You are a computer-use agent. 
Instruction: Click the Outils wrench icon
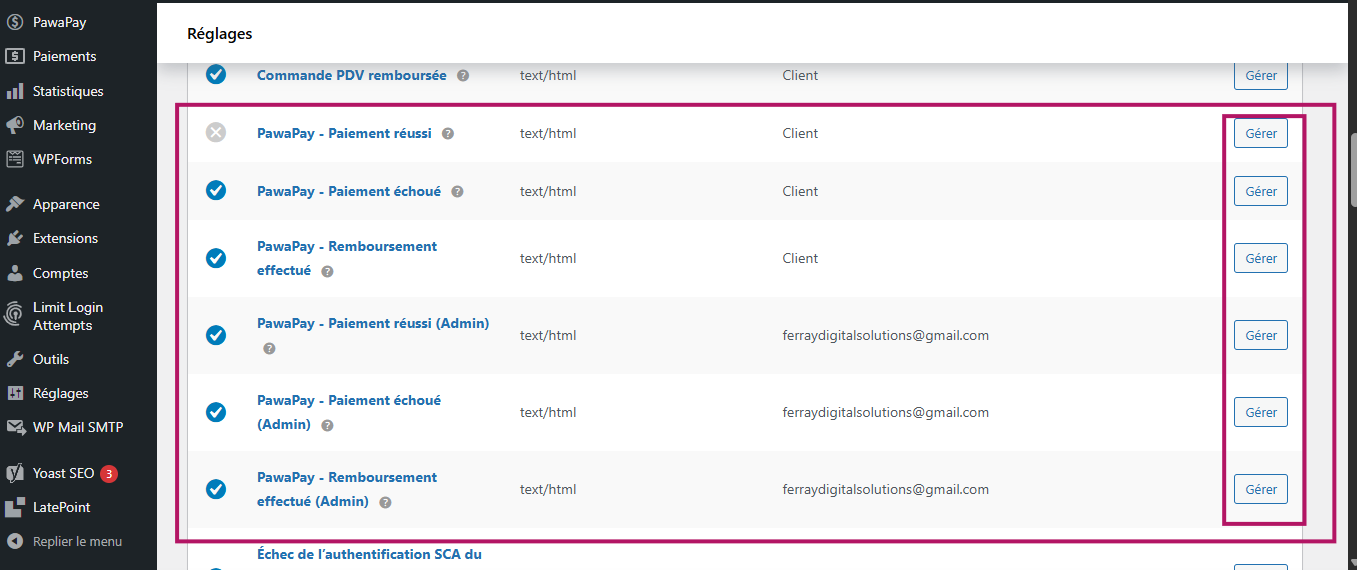coord(15,359)
